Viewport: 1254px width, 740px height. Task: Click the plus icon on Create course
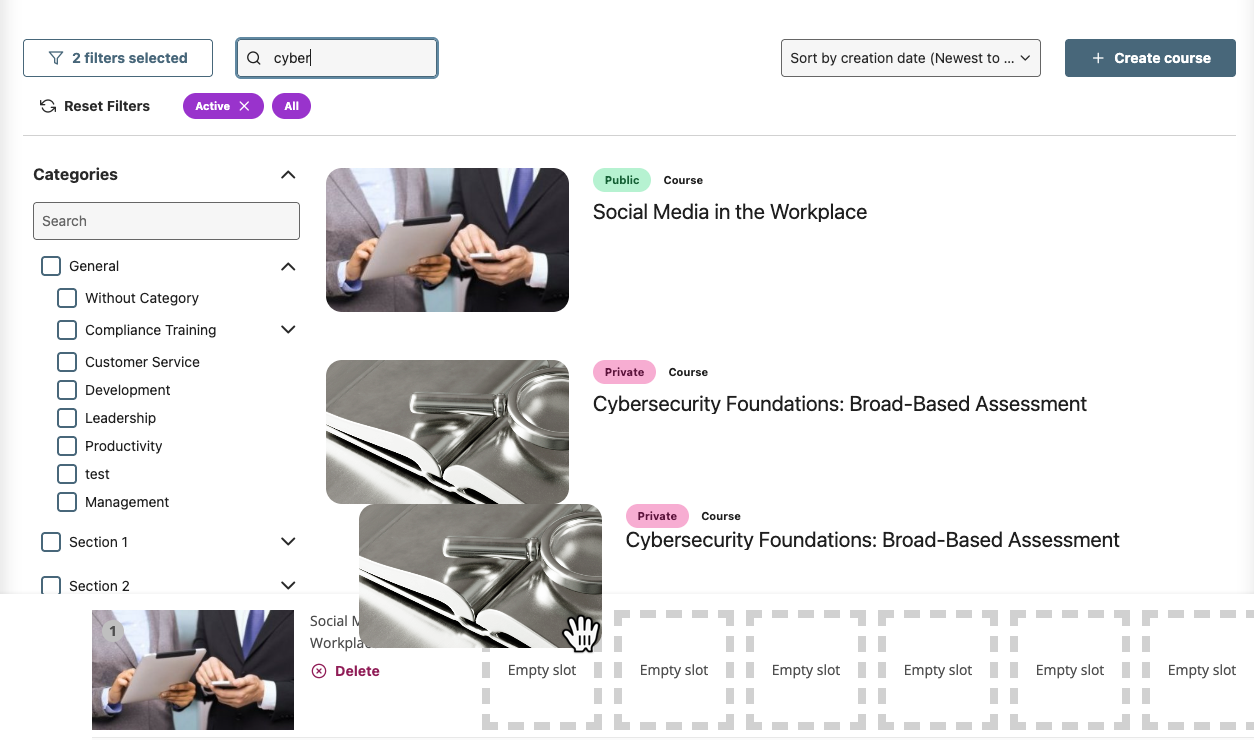pyautogui.click(x=1097, y=58)
